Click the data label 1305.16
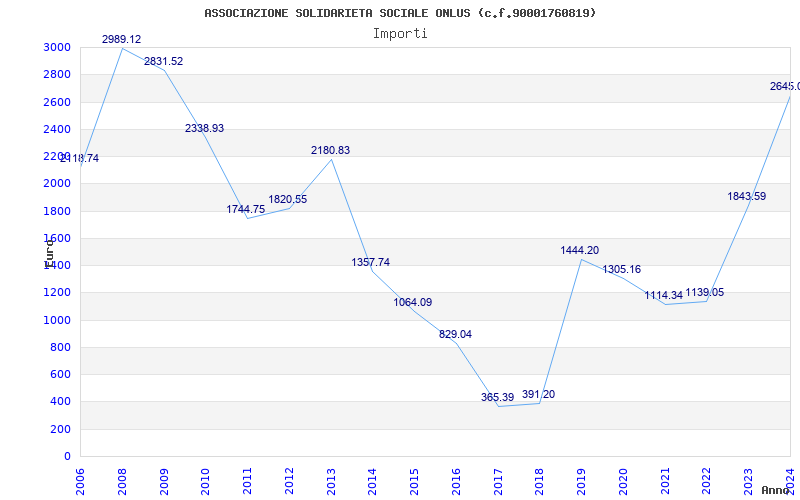This screenshot has height=500, width=800. pyautogui.click(x=621, y=269)
